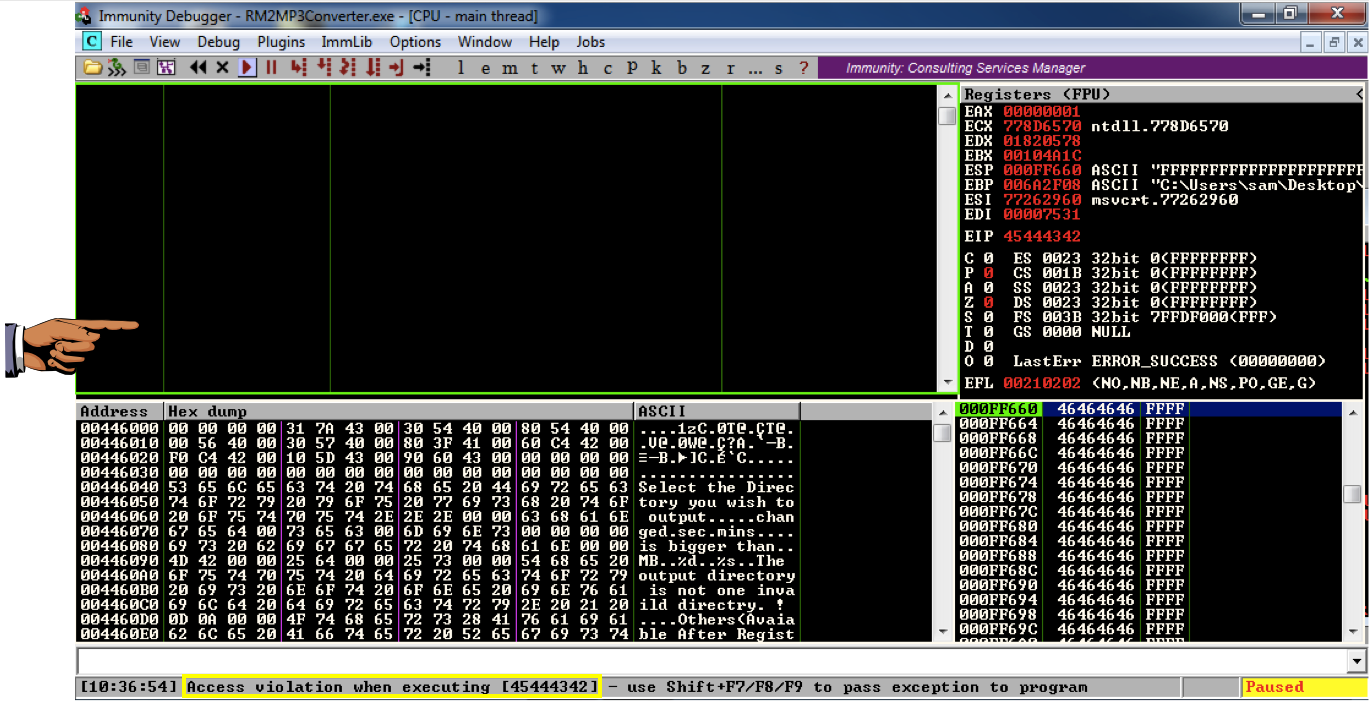
Task: Click the command input field
Action: pos(712,661)
